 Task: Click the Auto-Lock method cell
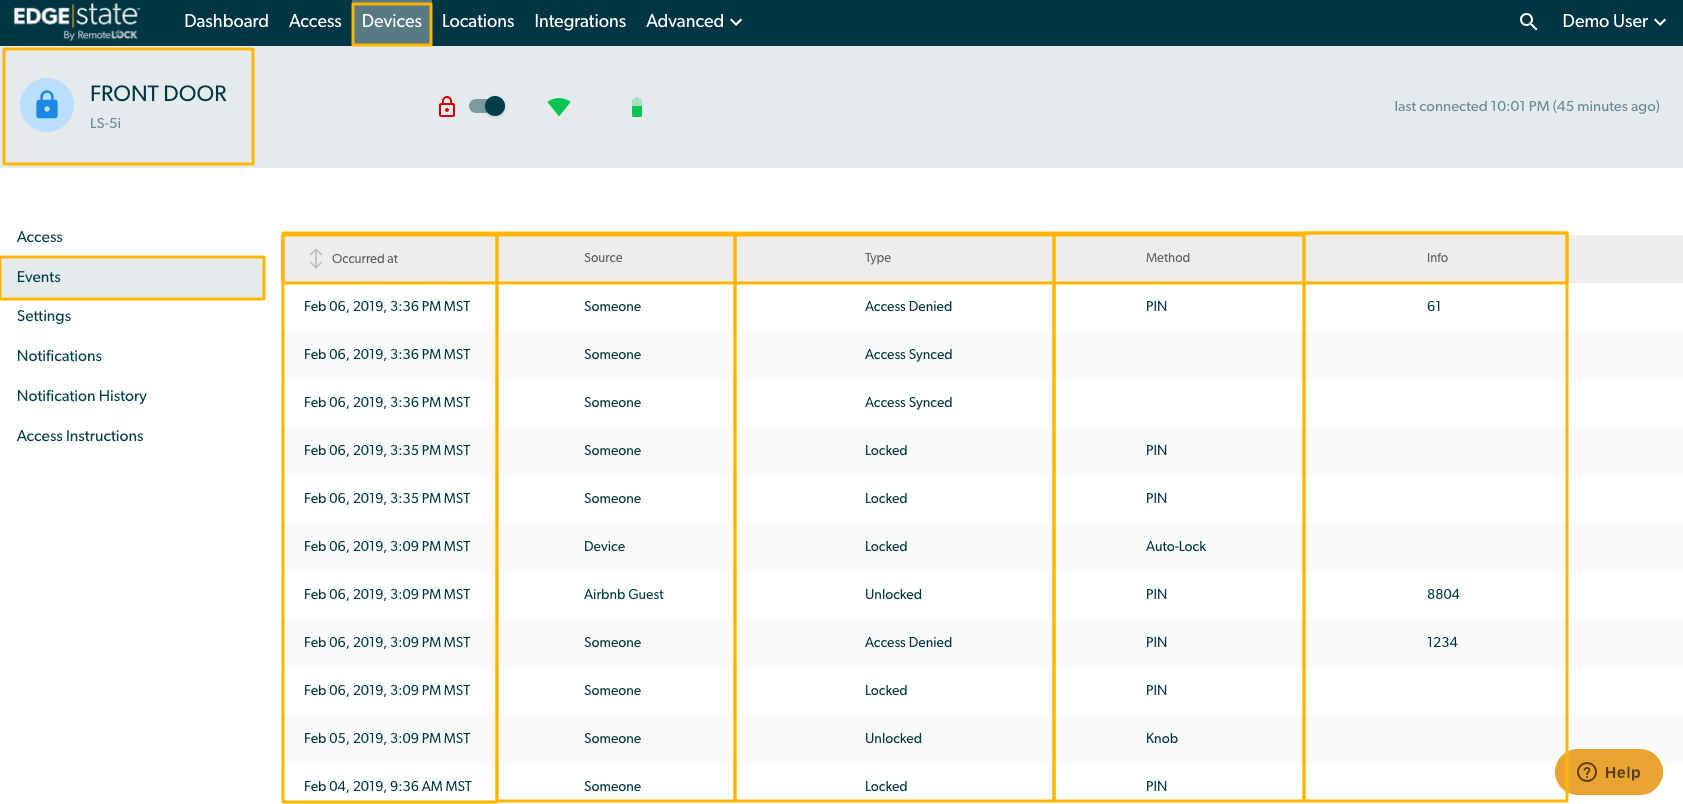tap(1176, 546)
